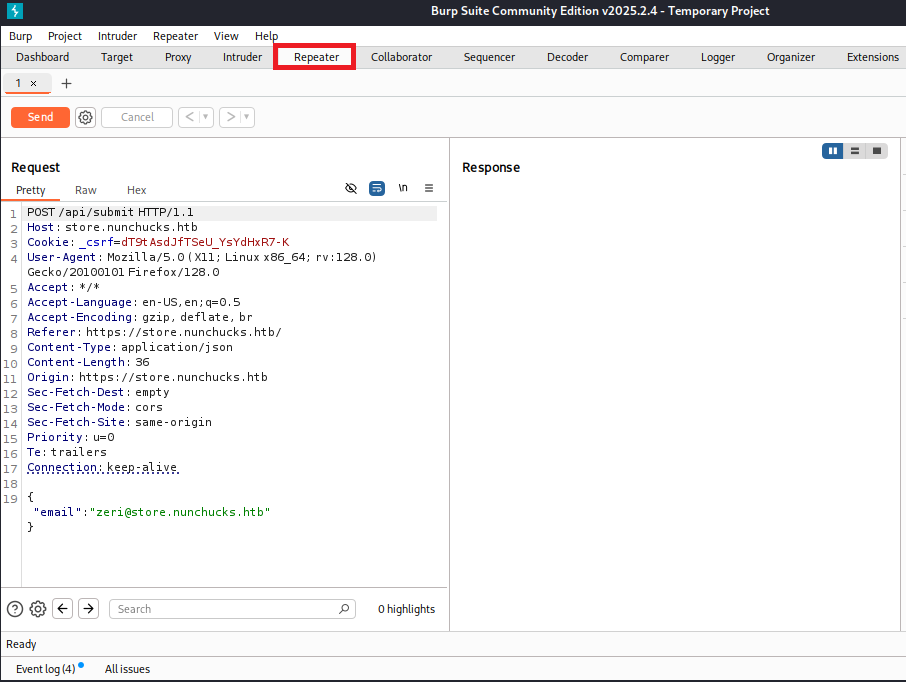Switch to the Decoder tab
The image size is (906, 682).
click(x=567, y=57)
